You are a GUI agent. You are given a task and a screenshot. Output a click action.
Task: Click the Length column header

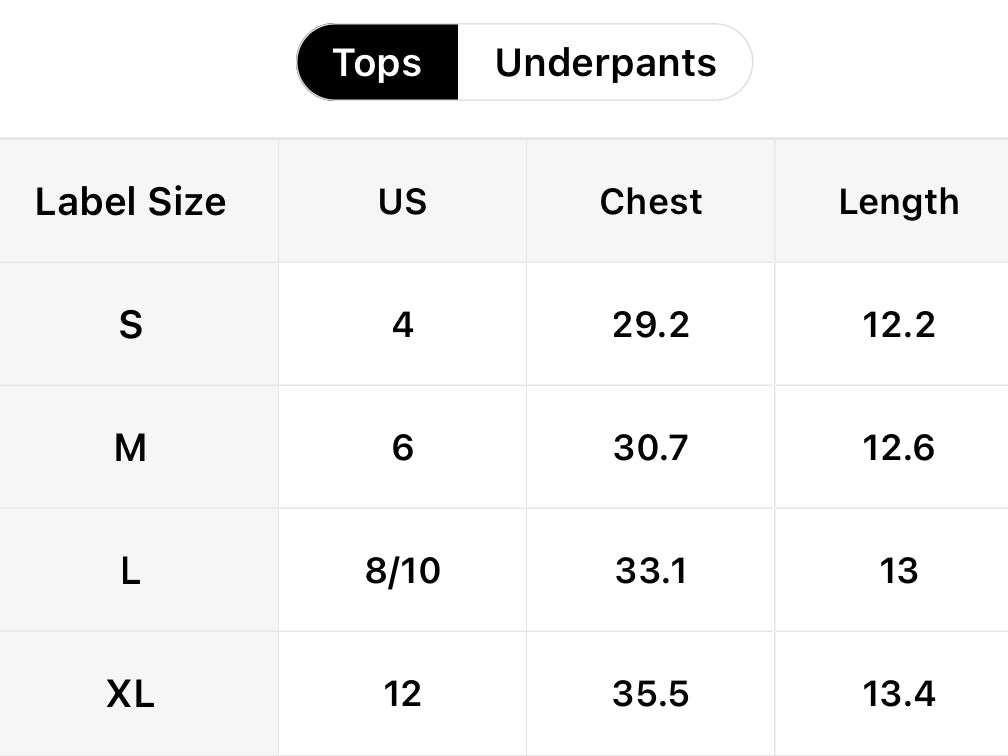[898, 202]
